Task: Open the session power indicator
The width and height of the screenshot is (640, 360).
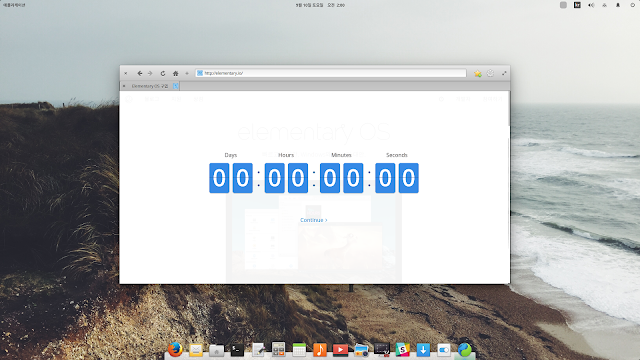Action: click(x=633, y=5)
